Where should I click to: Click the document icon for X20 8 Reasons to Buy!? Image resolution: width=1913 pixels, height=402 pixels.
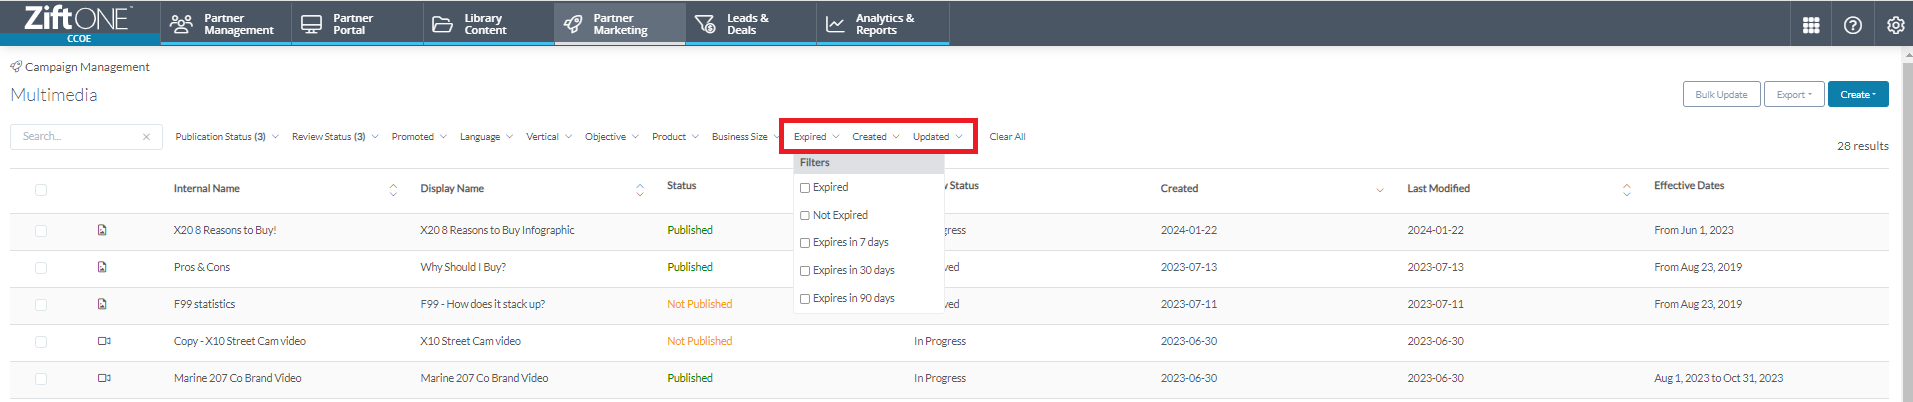[x=102, y=230]
